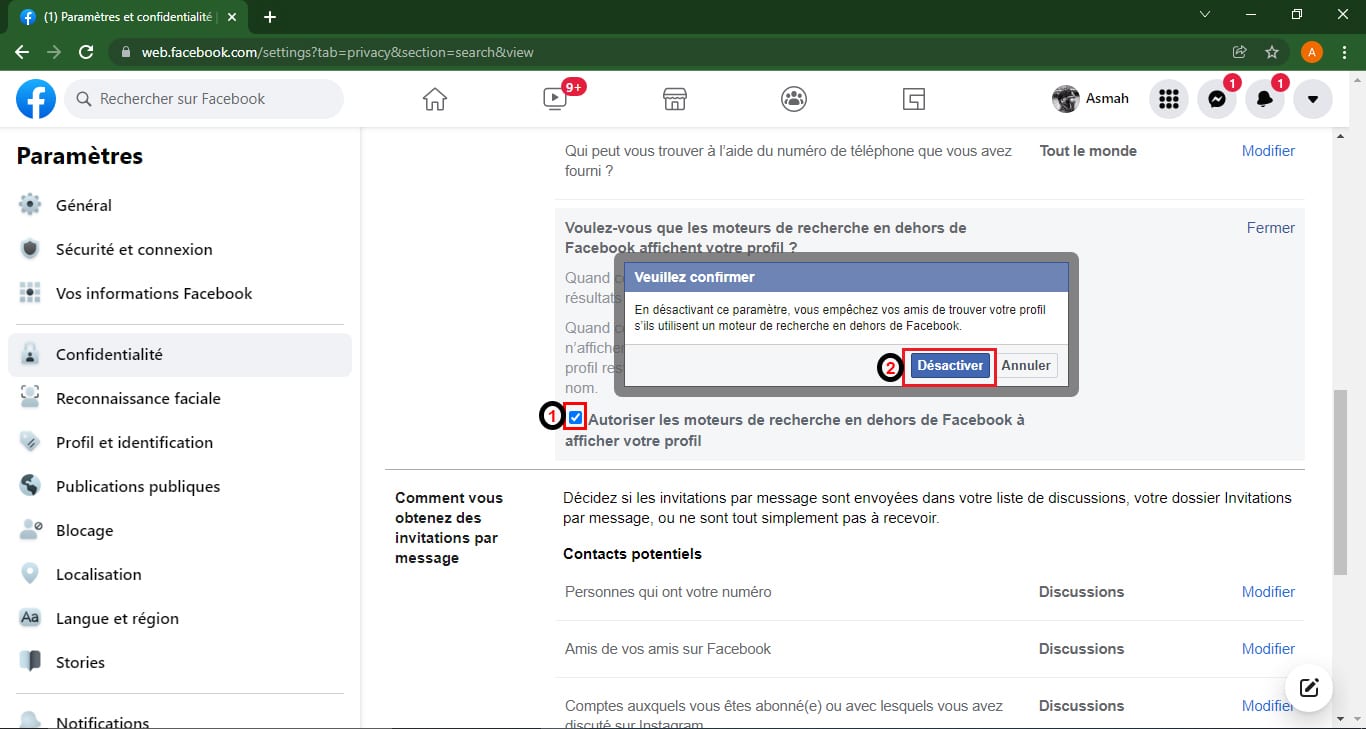Viewport: 1366px width, 729px height.
Task: Click the Stories book icon
Action: (30, 662)
